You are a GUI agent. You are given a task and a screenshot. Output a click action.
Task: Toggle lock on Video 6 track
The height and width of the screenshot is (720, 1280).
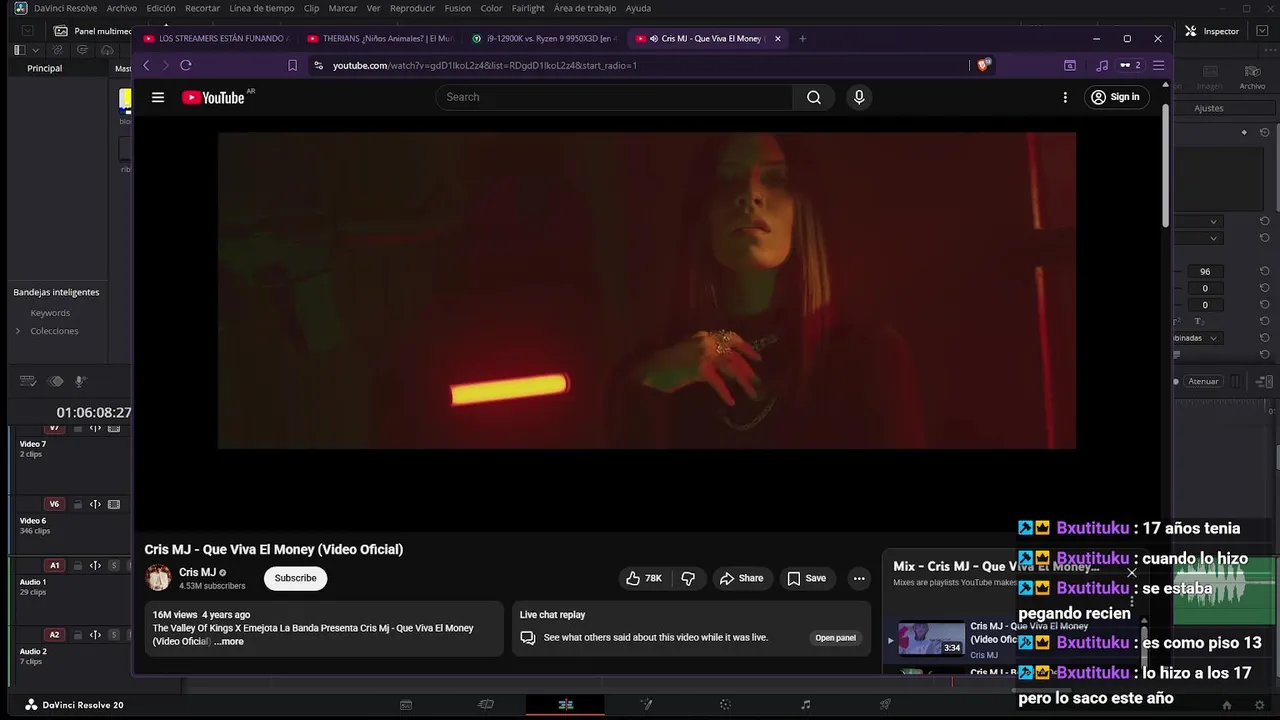[x=77, y=504]
